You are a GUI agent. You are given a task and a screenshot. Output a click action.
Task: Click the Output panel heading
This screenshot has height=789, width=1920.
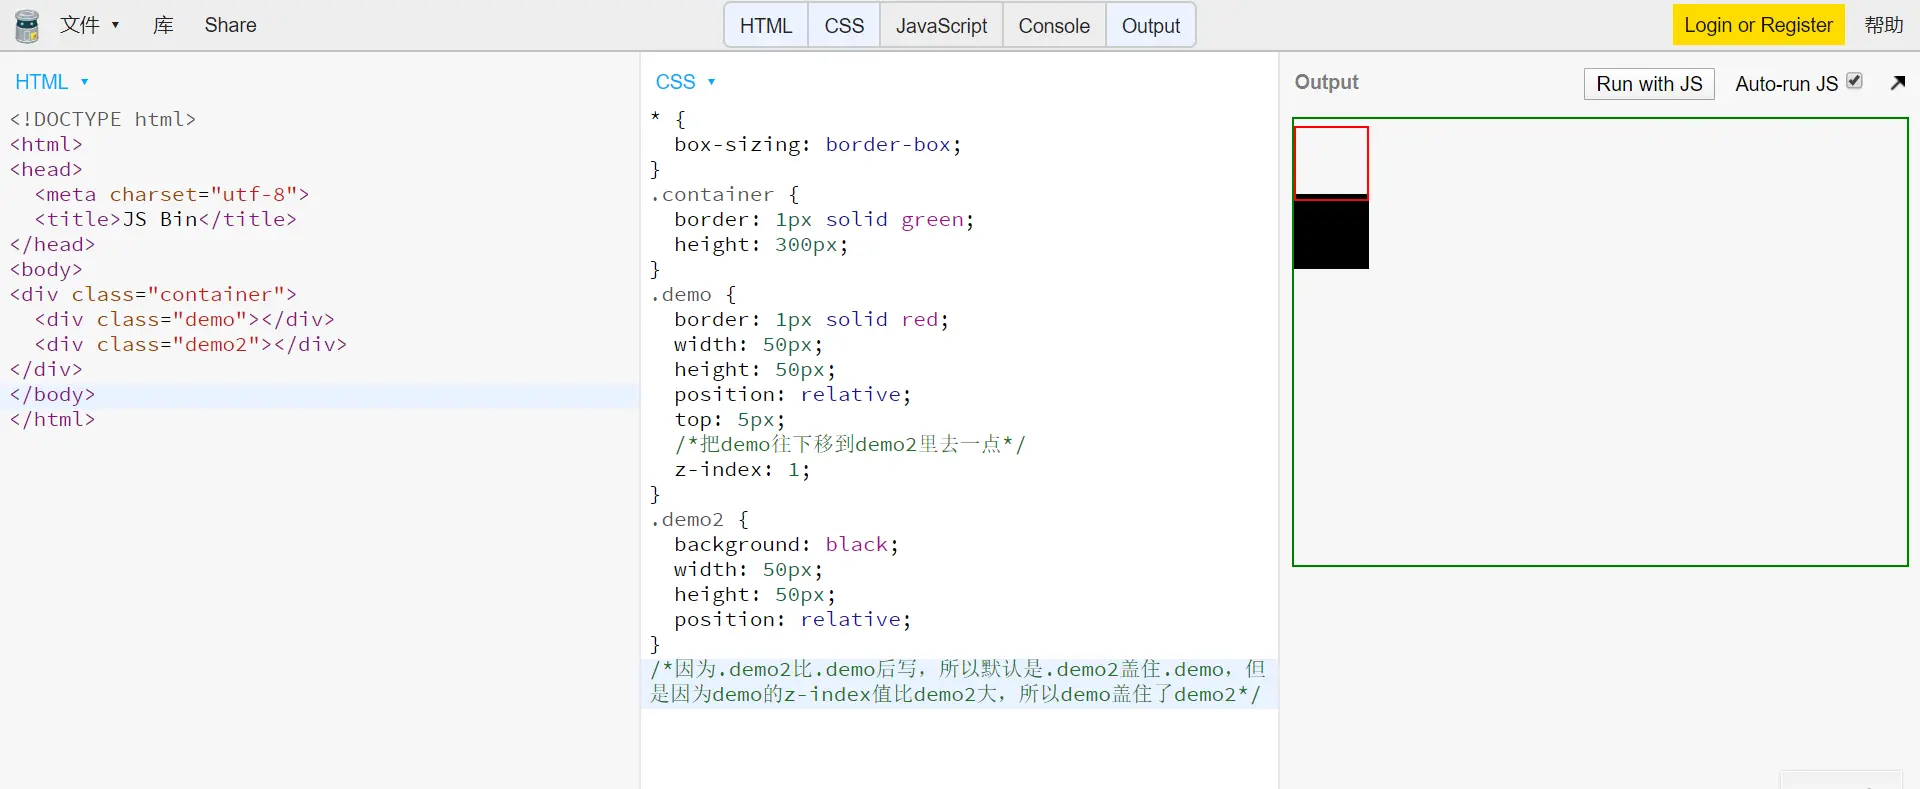(1326, 82)
